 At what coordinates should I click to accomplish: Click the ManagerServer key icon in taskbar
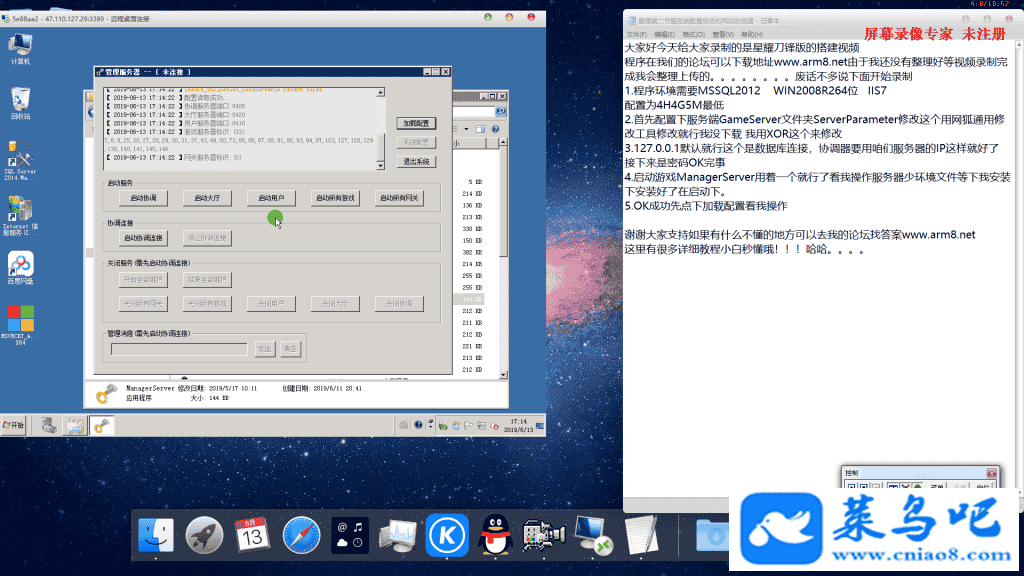[x=102, y=425]
